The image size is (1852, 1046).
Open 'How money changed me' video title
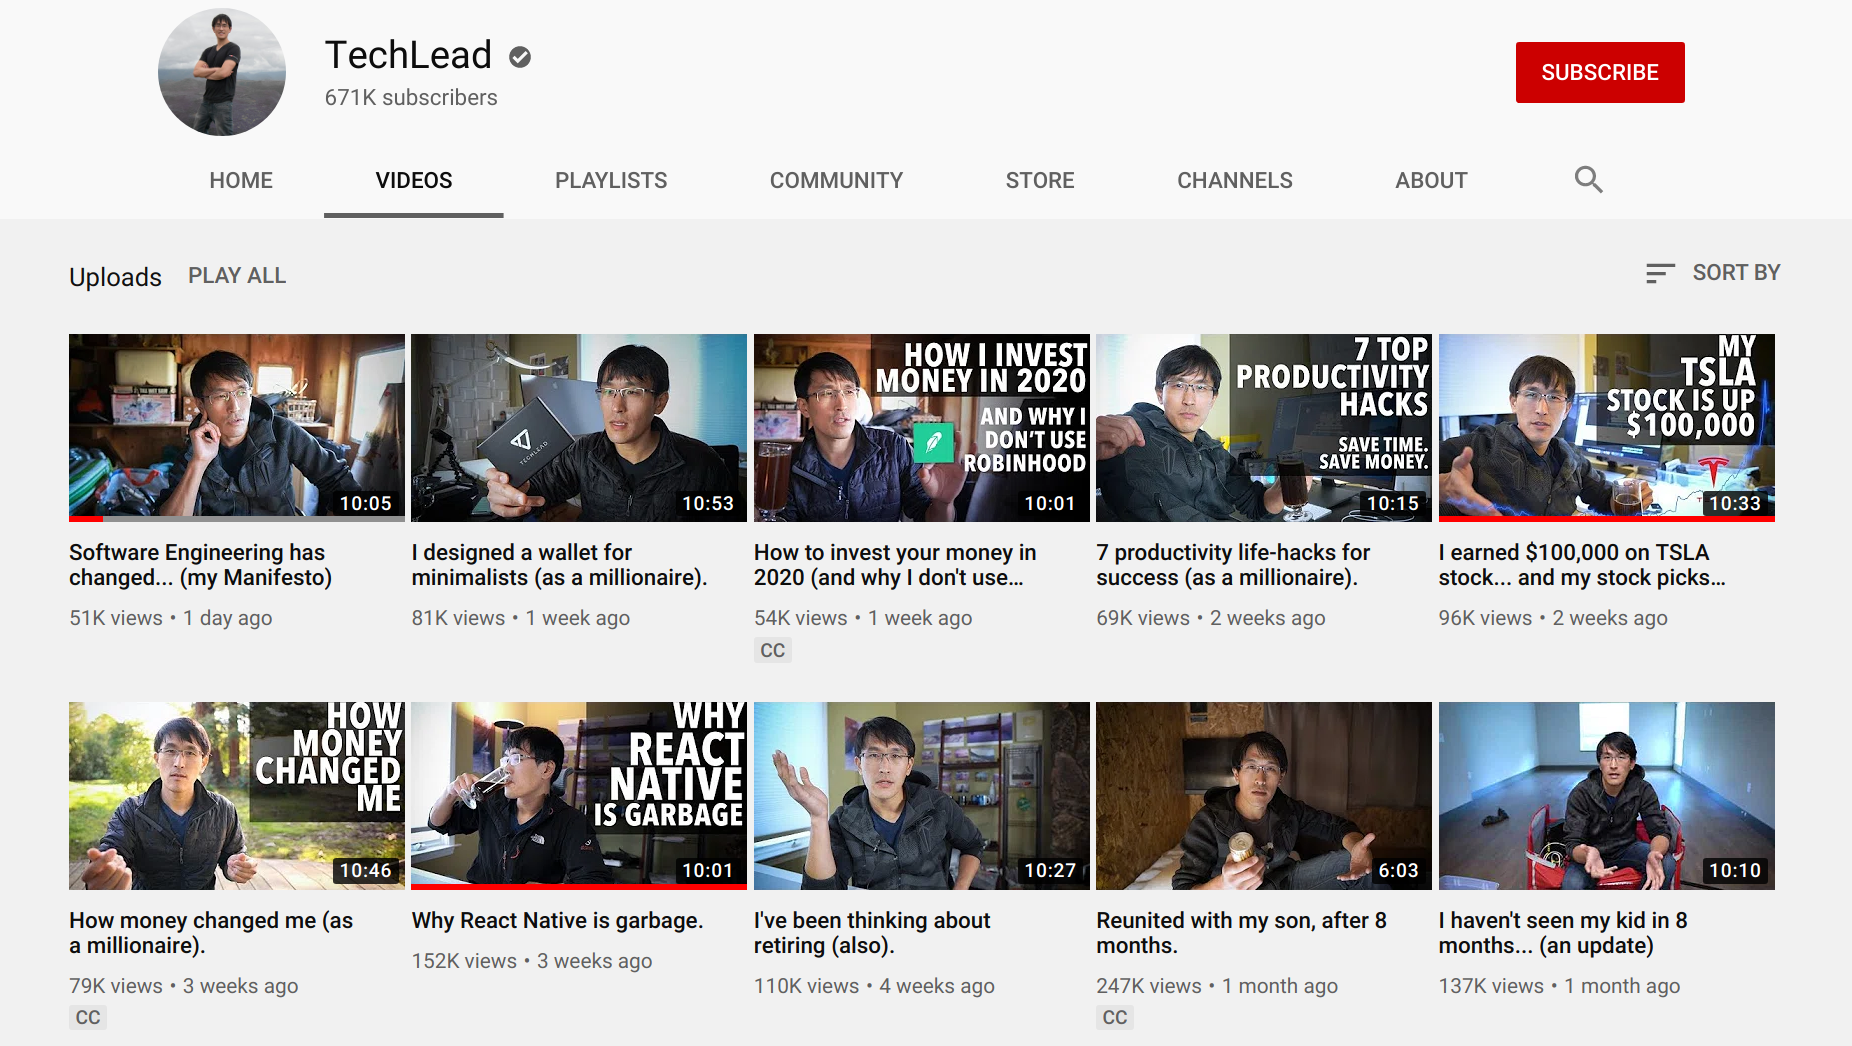[211, 933]
